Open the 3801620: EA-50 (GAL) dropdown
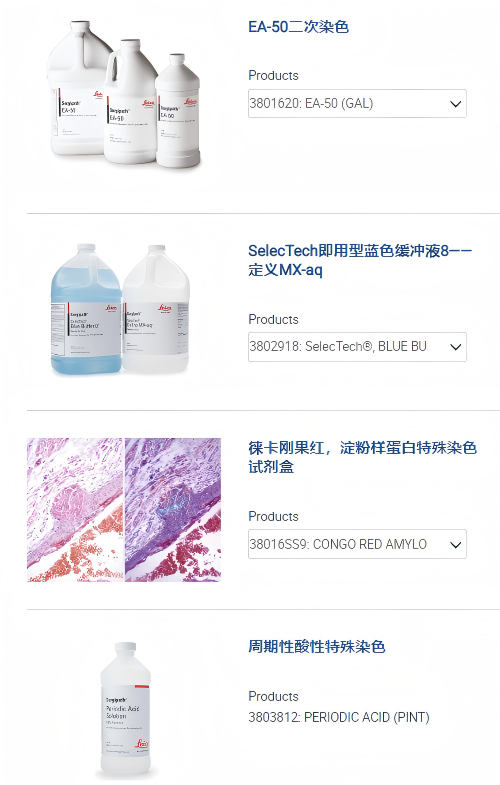This screenshot has height=785, width=500. [x=357, y=104]
